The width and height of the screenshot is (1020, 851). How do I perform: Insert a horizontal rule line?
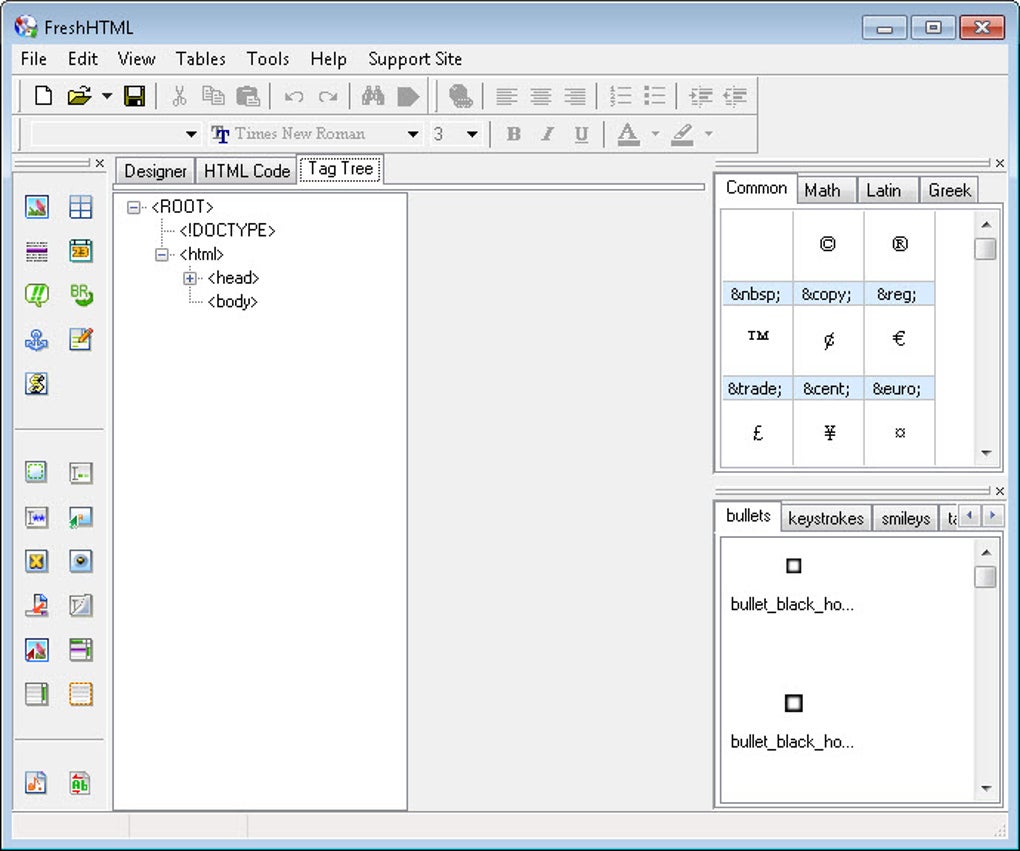click(36, 251)
